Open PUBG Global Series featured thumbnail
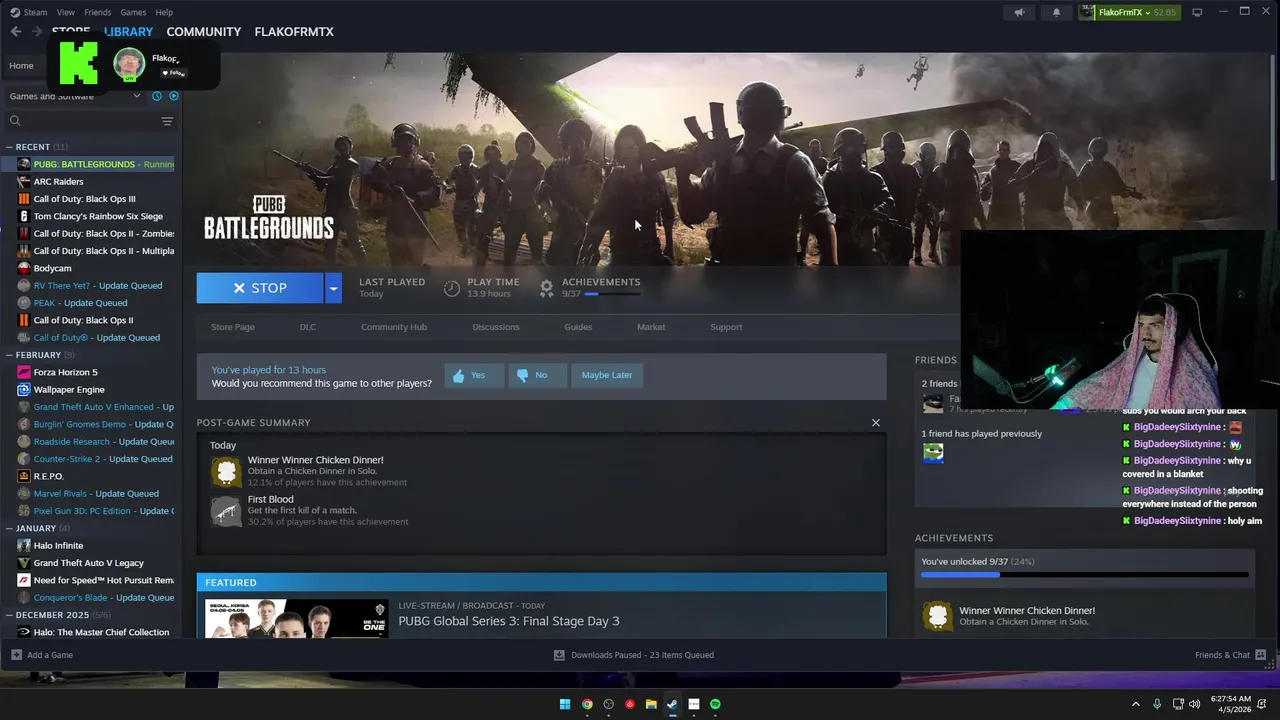1280x720 pixels. (296, 619)
